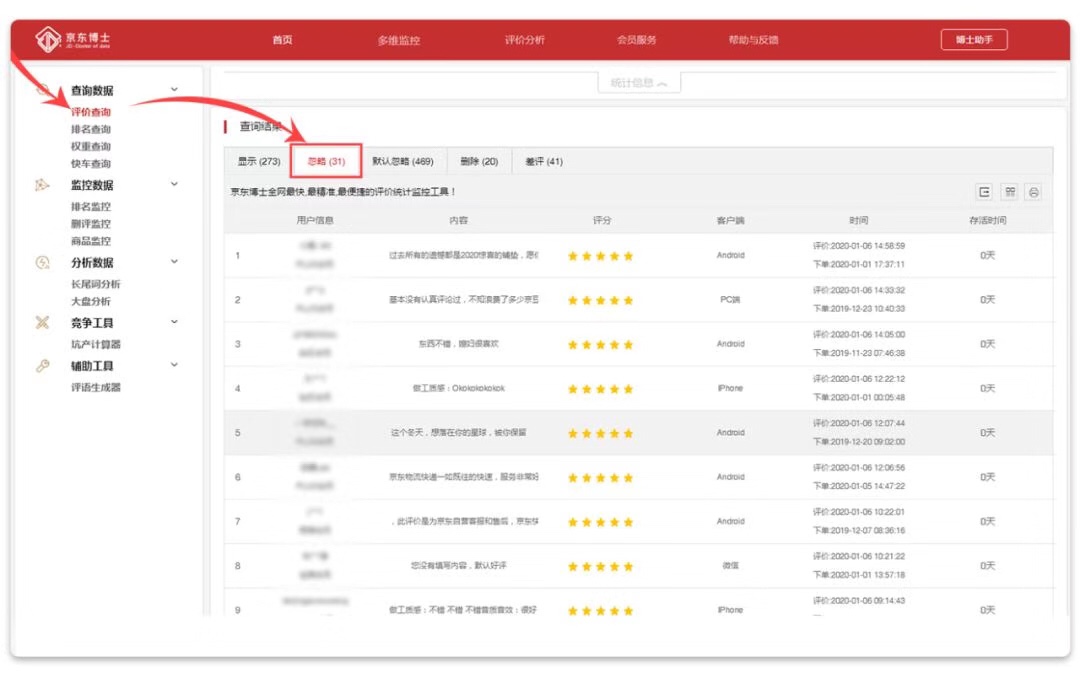Click the 监控数据 sidebar section icon
Screen dimensions: 1080x678
pyautogui.click(x=42, y=185)
